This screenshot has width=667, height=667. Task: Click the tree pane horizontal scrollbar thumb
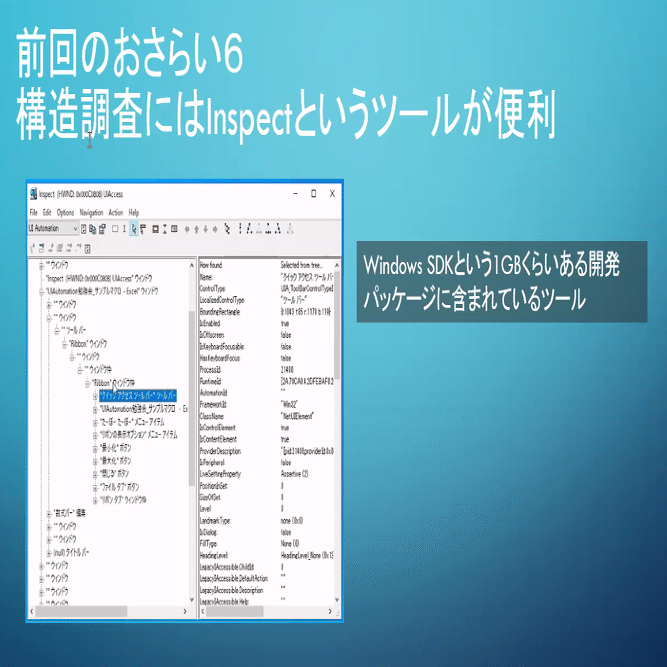pos(81,611)
